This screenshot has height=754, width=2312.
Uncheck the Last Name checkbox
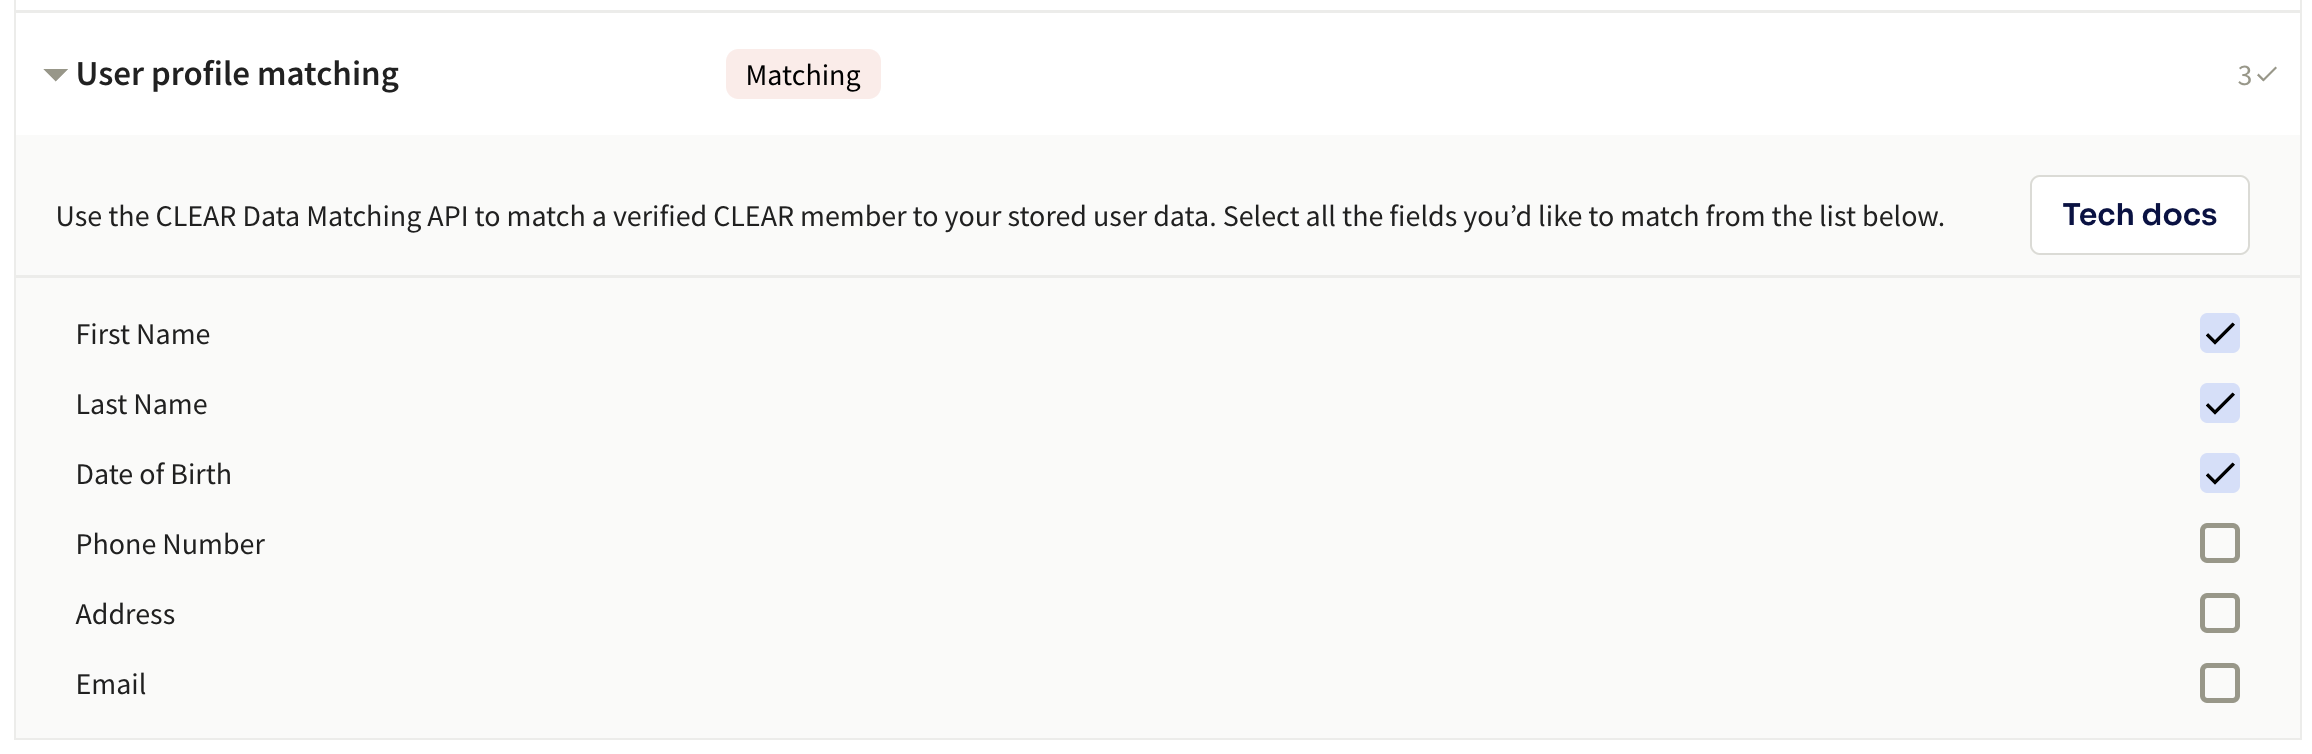pos(2219,404)
